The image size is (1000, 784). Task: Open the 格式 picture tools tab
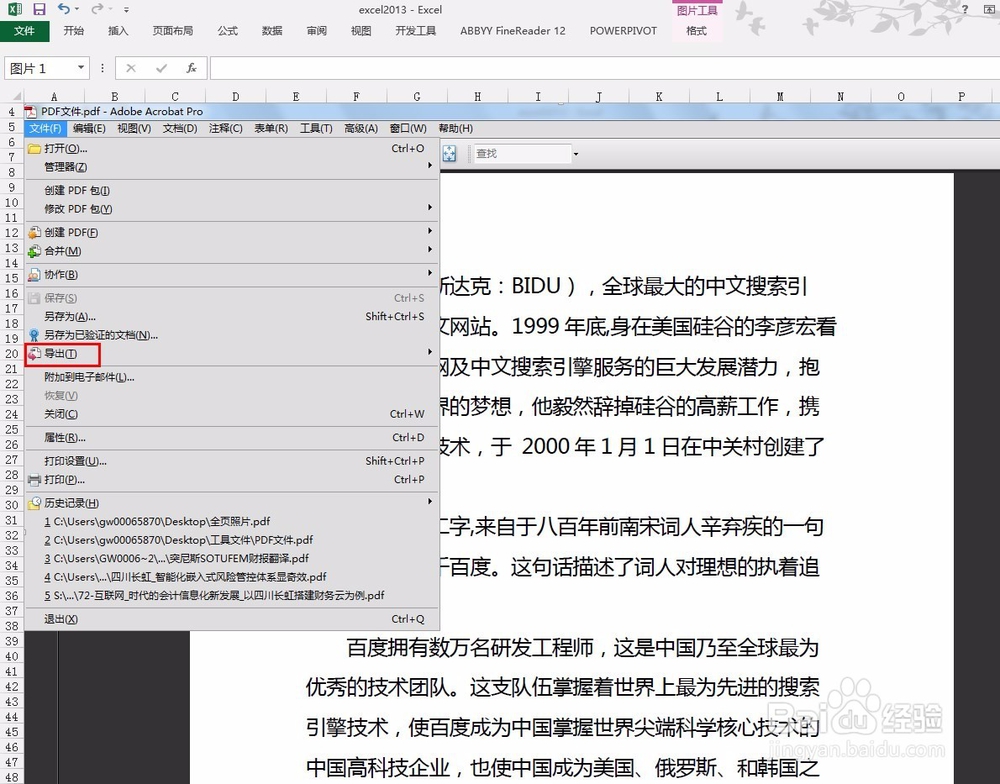[696, 31]
